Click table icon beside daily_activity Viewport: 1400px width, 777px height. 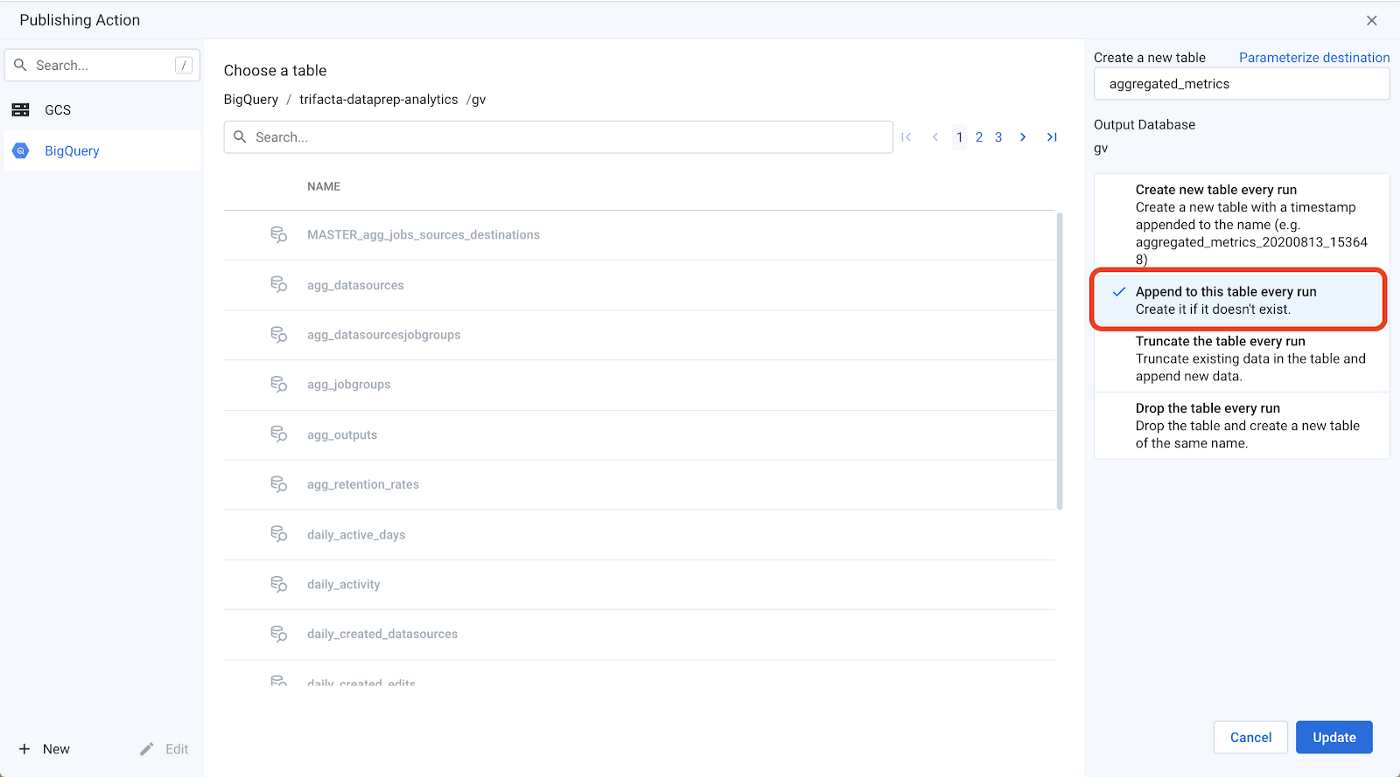point(279,584)
